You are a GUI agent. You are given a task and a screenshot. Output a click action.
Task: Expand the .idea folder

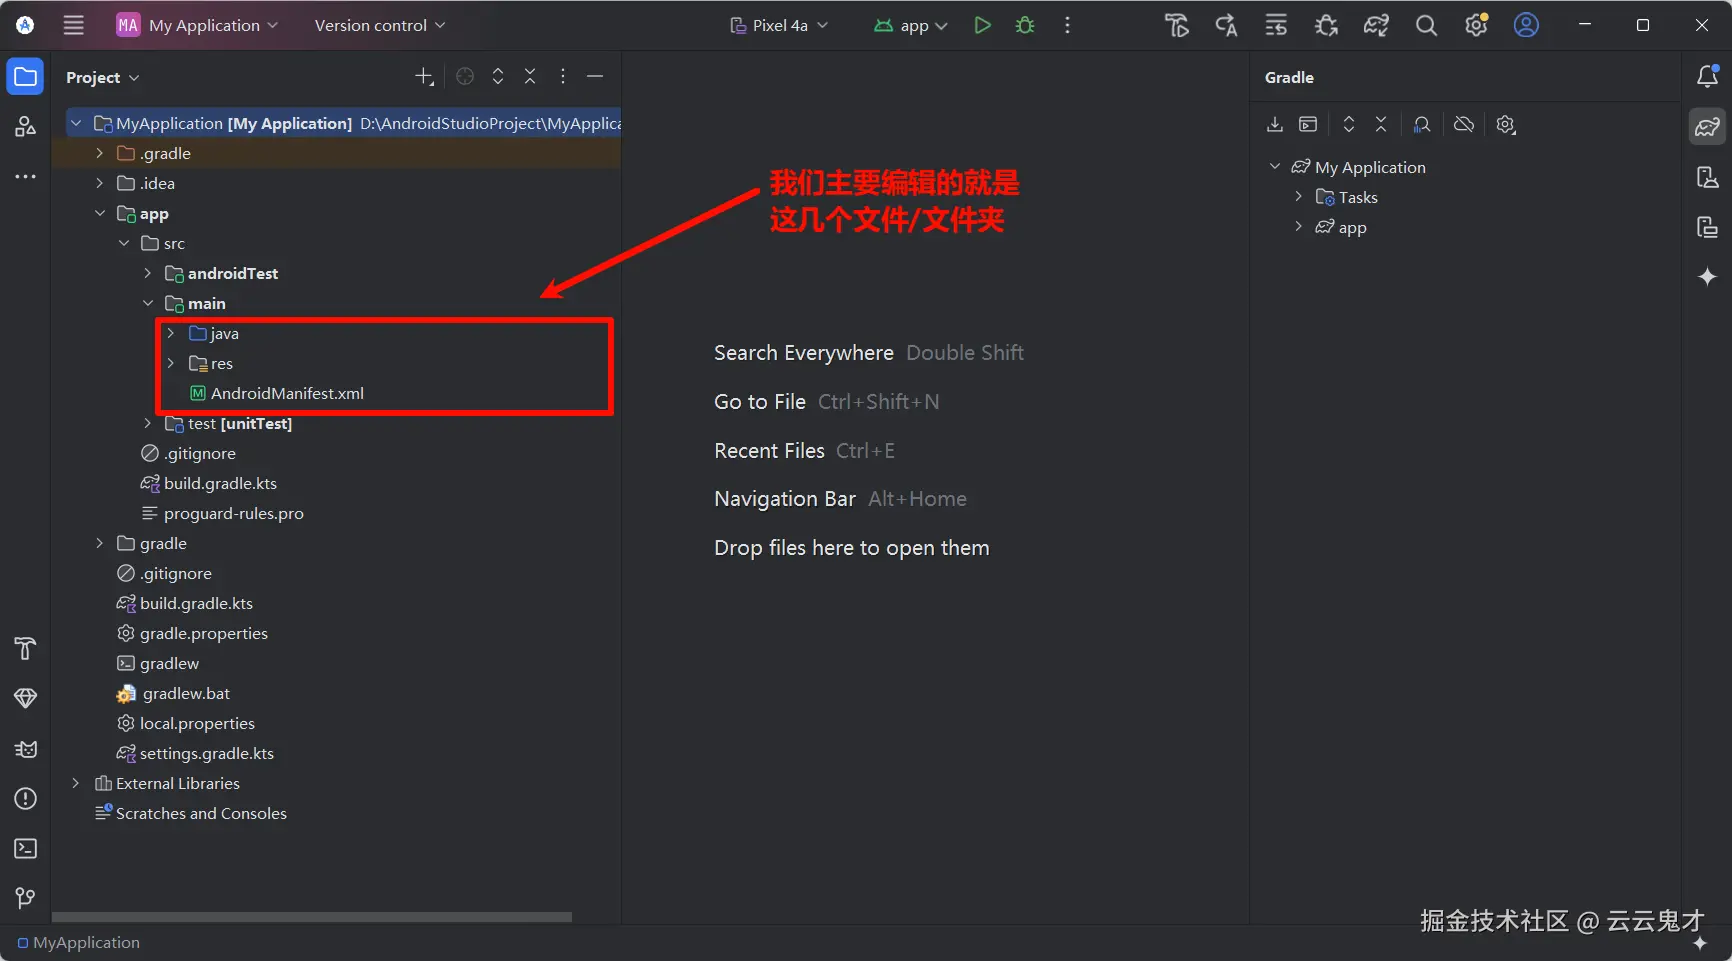click(x=99, y=183)
